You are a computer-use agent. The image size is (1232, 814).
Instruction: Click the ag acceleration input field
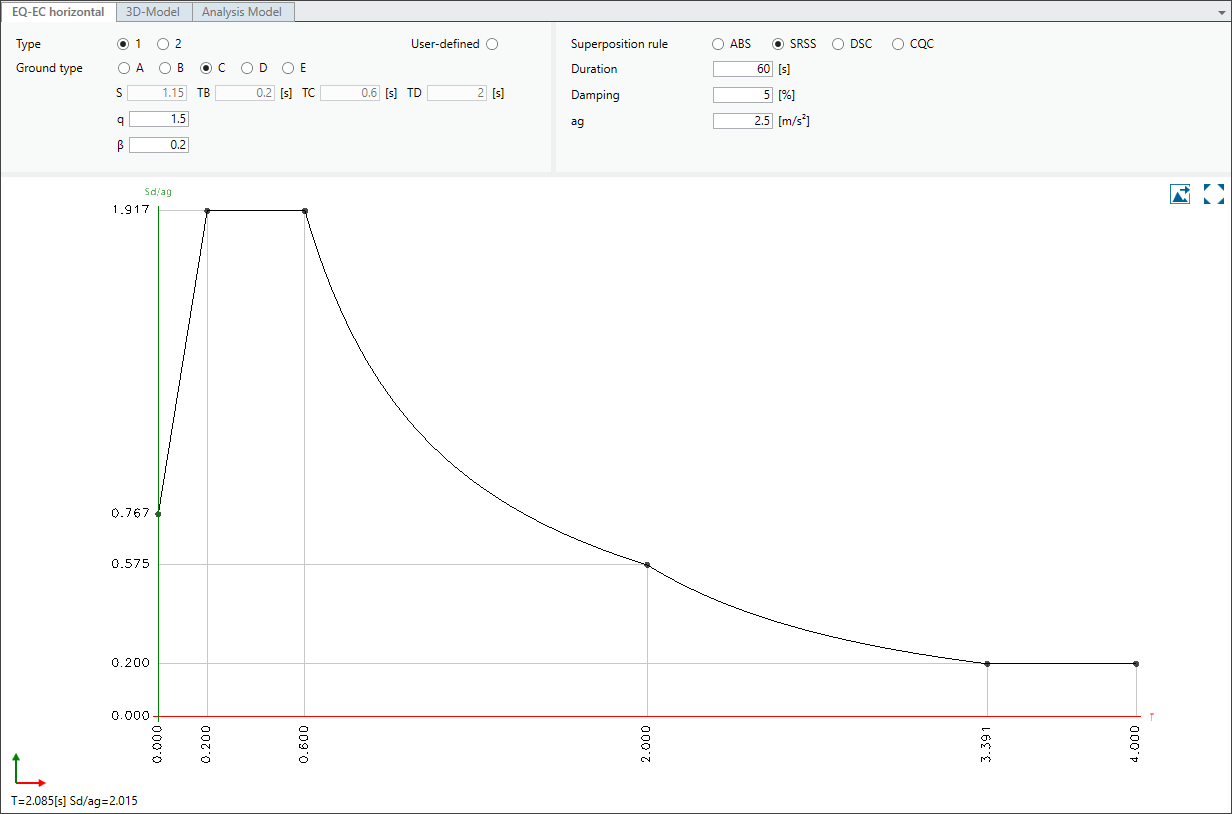[x=743, y=121]
